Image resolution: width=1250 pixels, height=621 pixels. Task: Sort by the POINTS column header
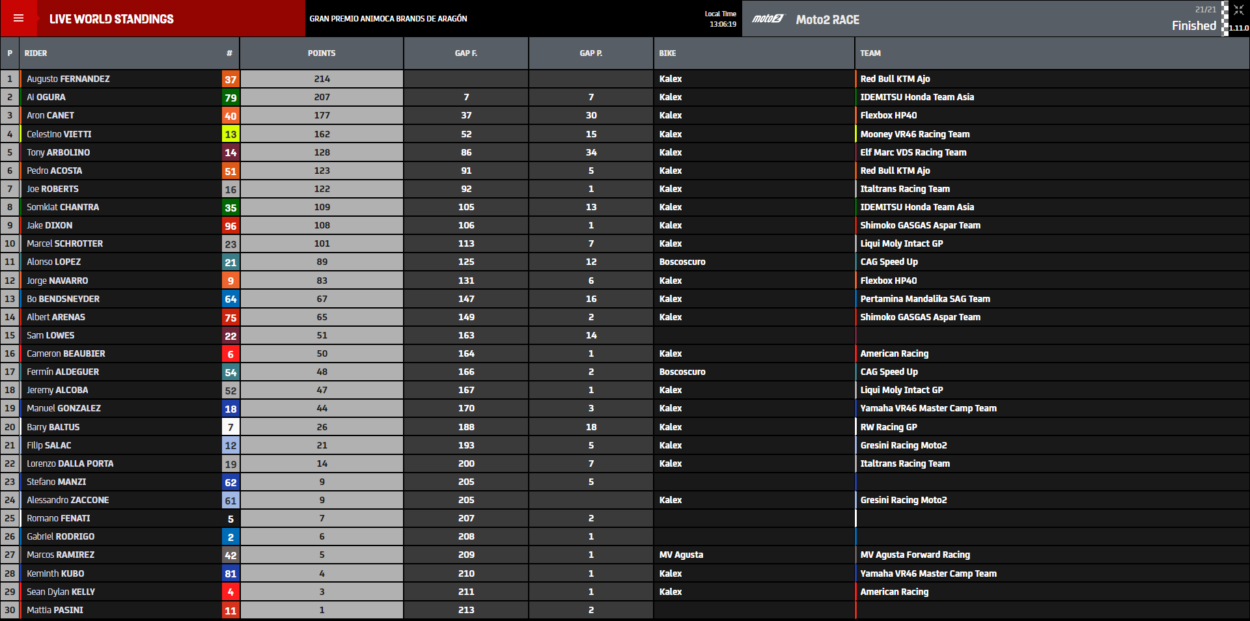click(x=321, y=53)
